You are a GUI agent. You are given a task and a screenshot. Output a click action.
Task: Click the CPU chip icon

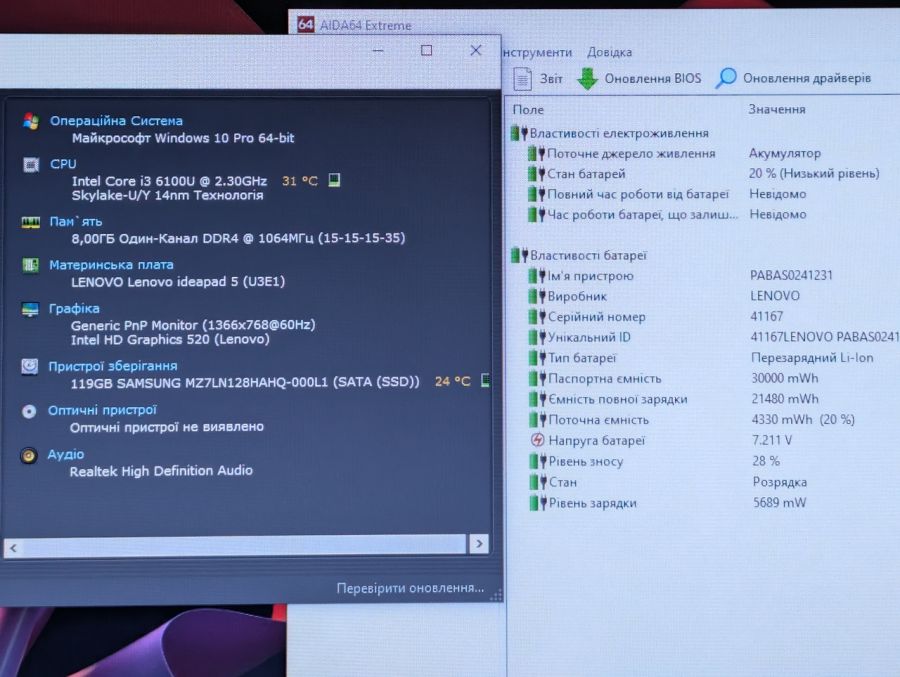[x=30, y=165]
